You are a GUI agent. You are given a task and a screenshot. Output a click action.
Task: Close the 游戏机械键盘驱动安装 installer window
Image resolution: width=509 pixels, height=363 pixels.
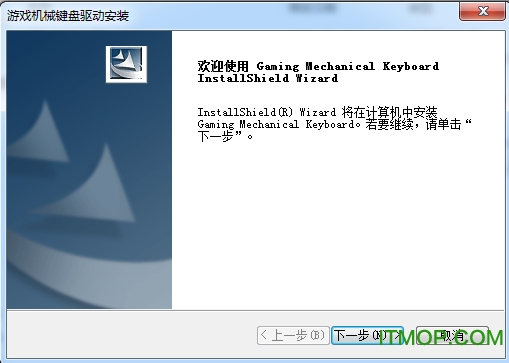click(x=482, y=11)
